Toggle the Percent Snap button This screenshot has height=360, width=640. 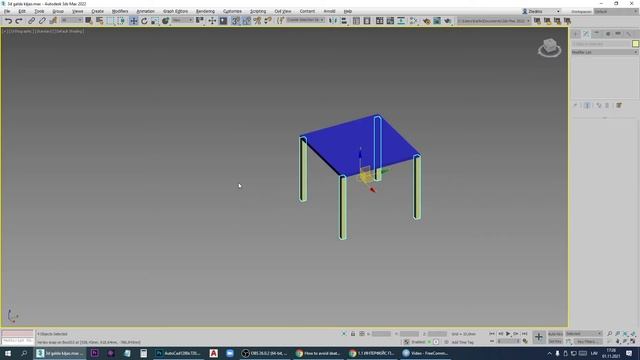pyautogui.click(x=257, y=20)
